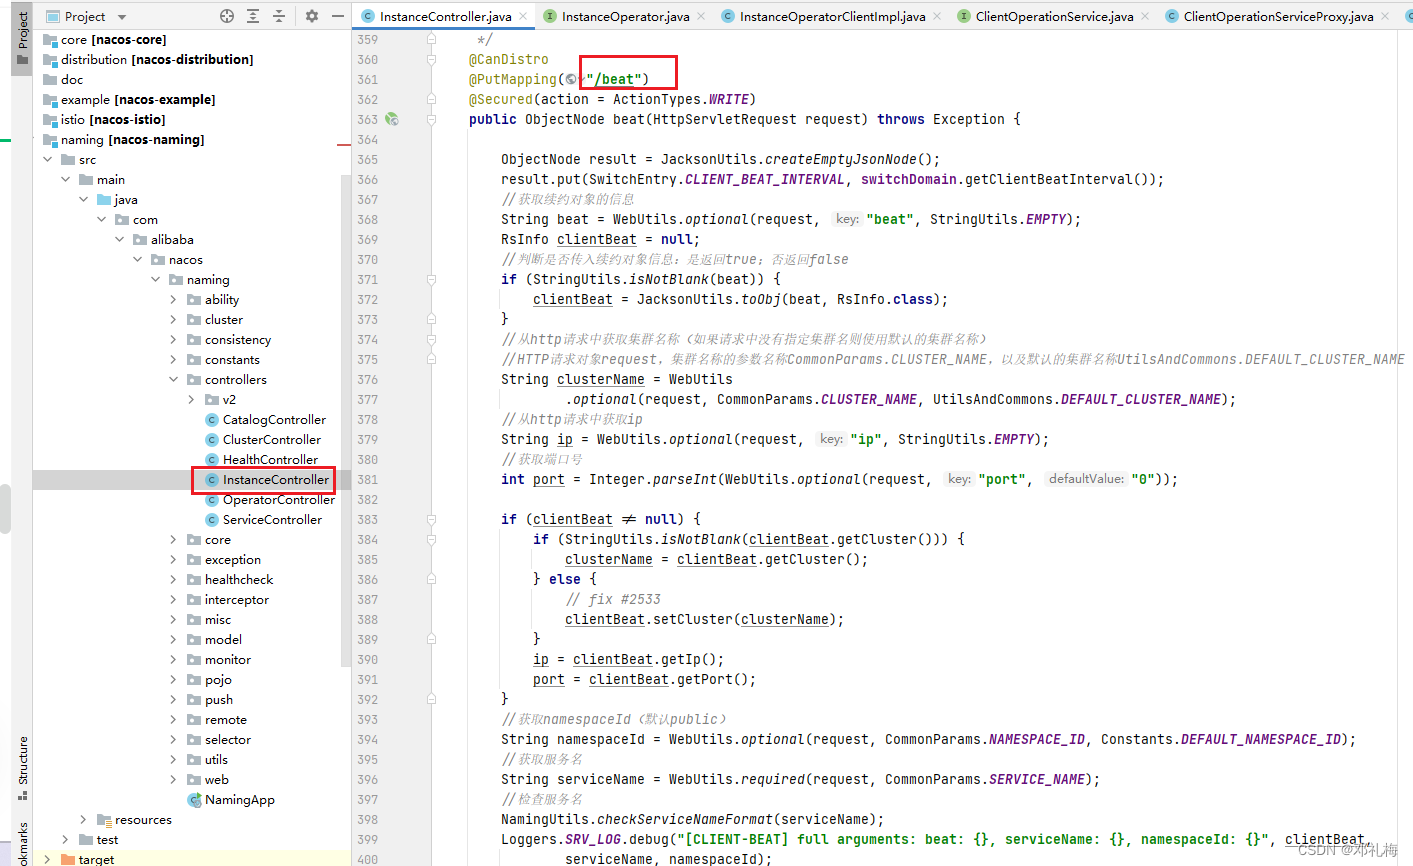Screen dimensions: 1413x866
Task: Collapse the main folder node
Action: coord(66,179)
